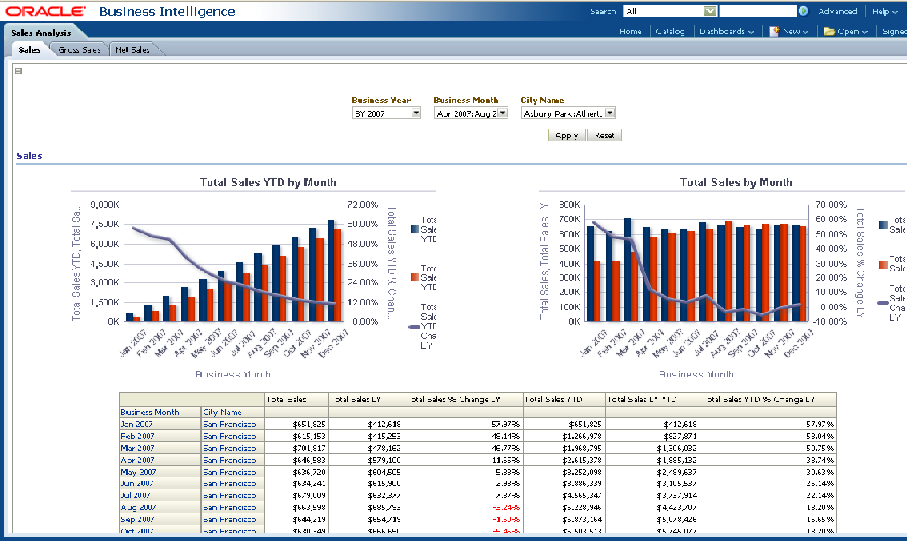
Task: Expand the Open menu
Action: coord(852,31)
